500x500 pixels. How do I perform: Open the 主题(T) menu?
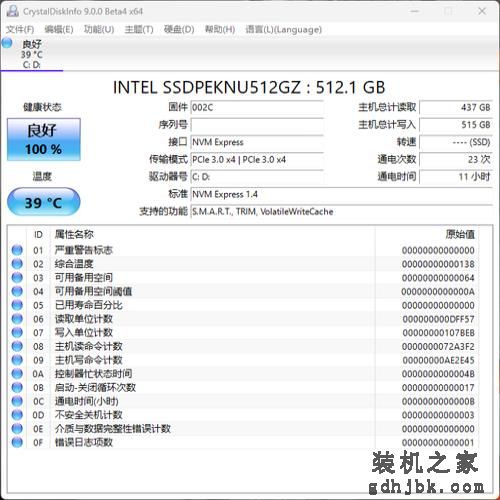point(139,29)
